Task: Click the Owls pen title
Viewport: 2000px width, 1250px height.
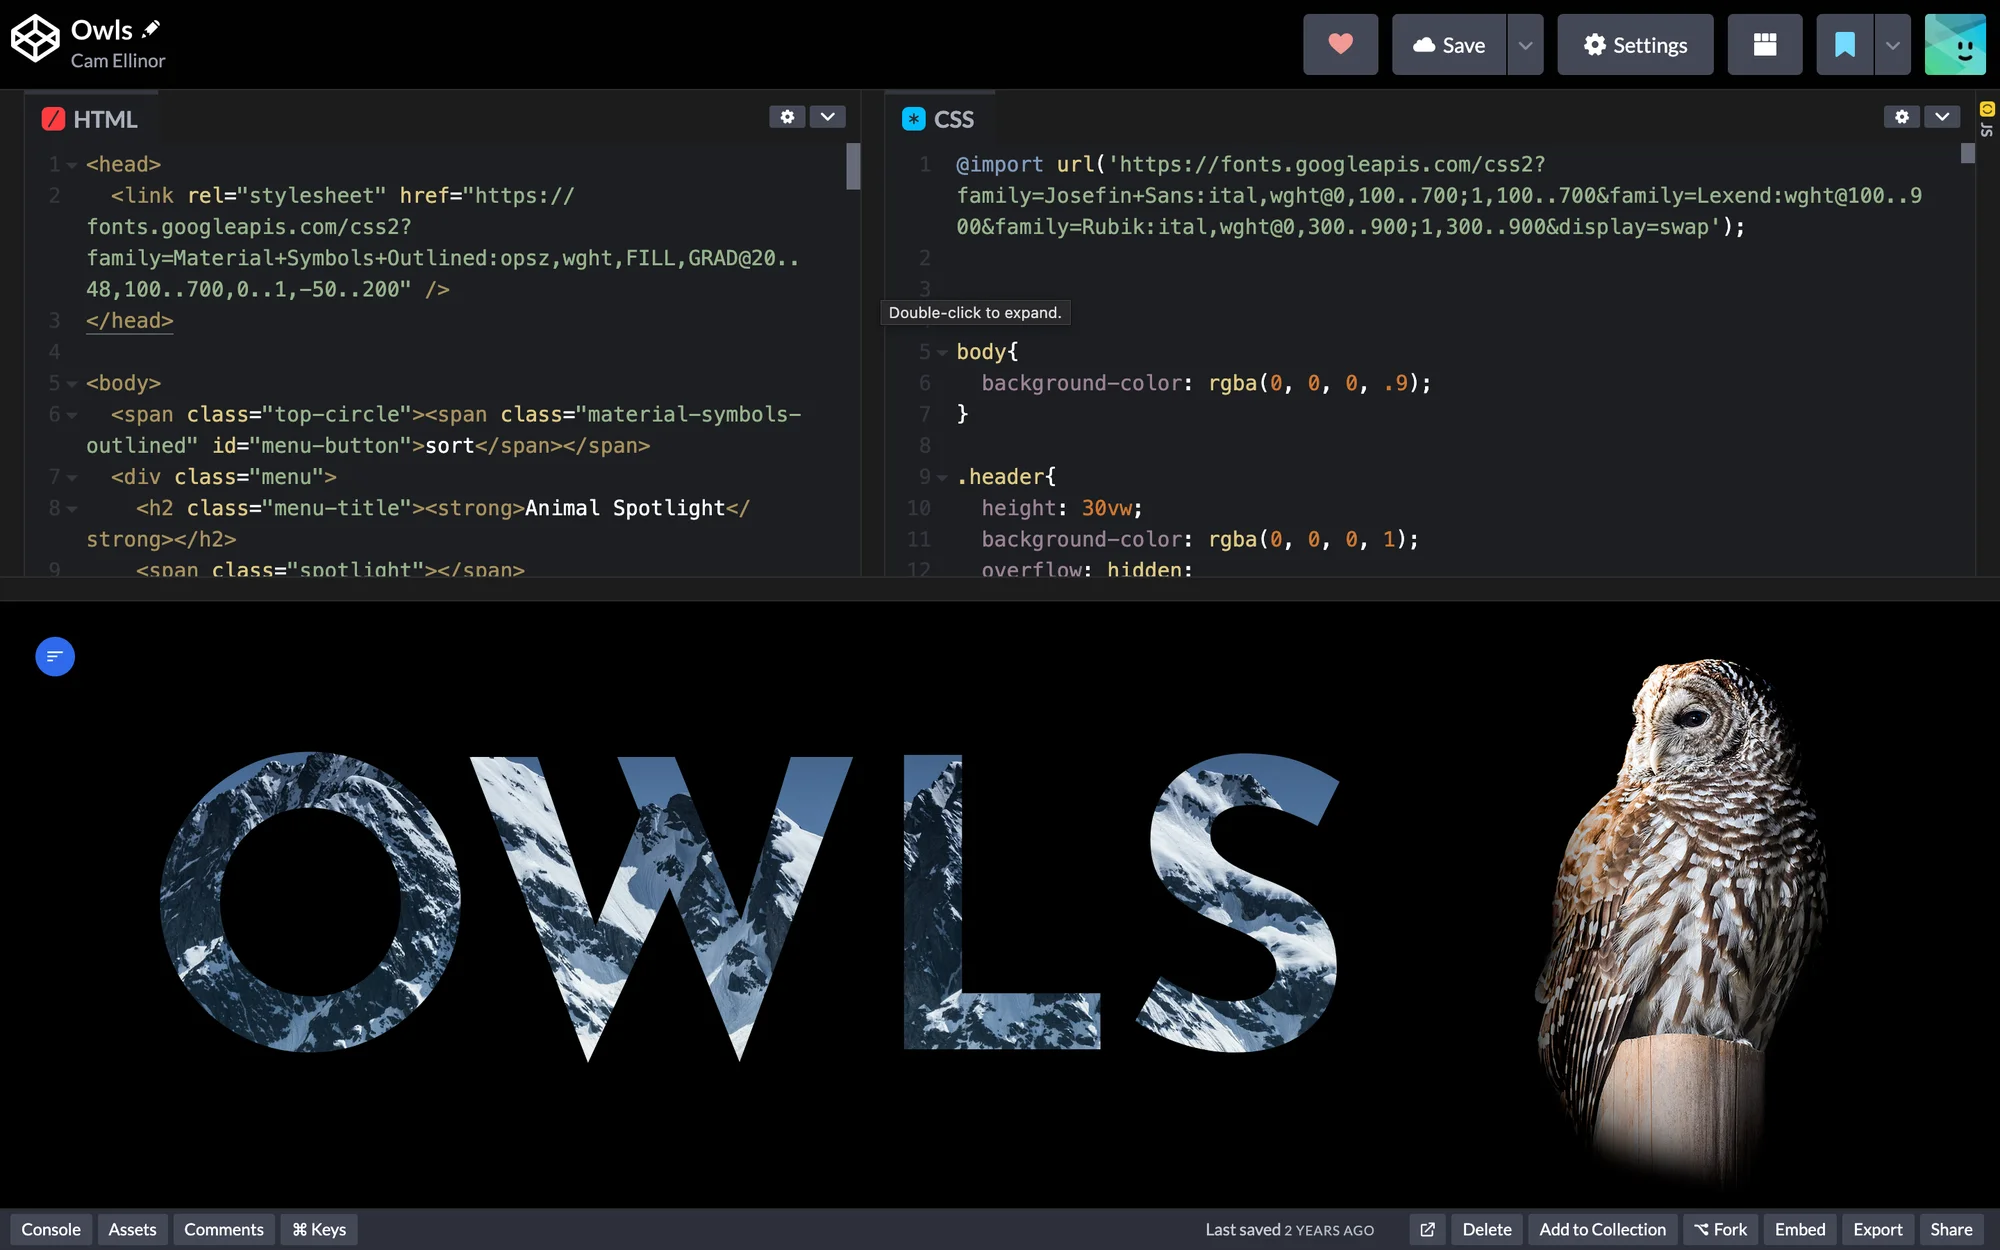Action: pos(102,30)
